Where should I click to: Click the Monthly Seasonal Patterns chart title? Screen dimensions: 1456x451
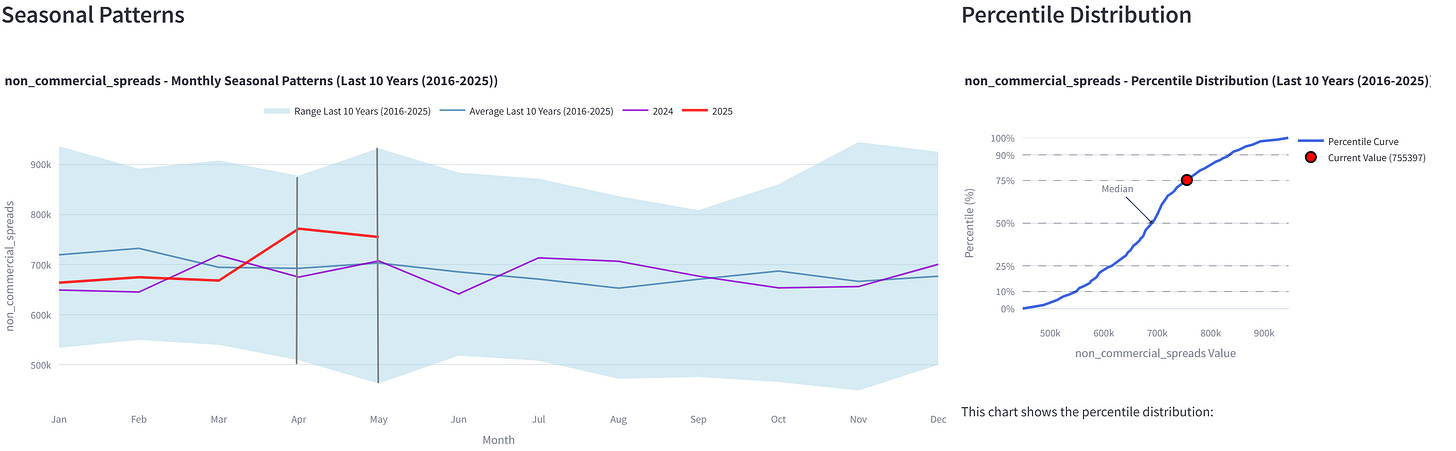pos(251,81)
